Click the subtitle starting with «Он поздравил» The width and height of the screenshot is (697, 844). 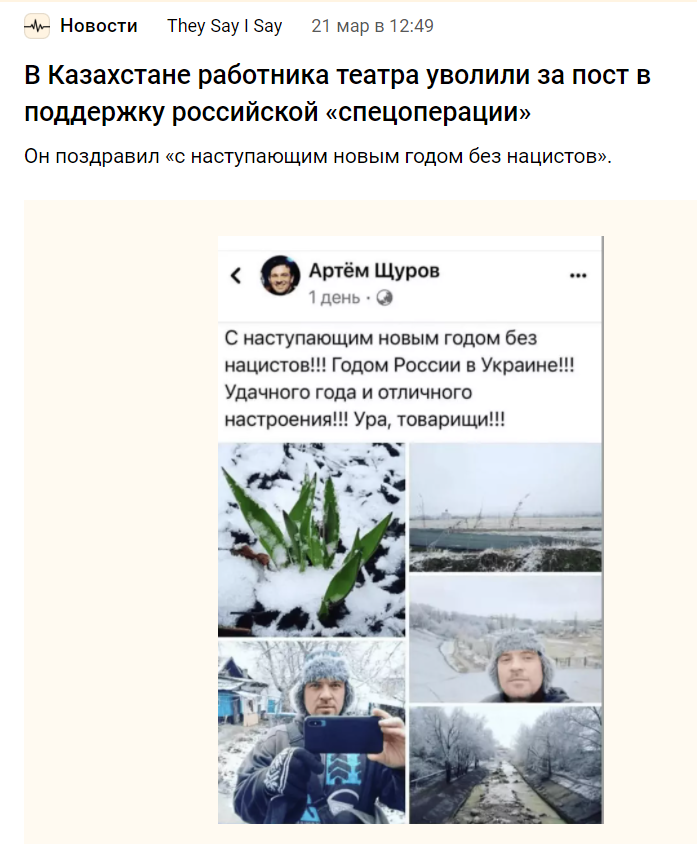[317, 157]
